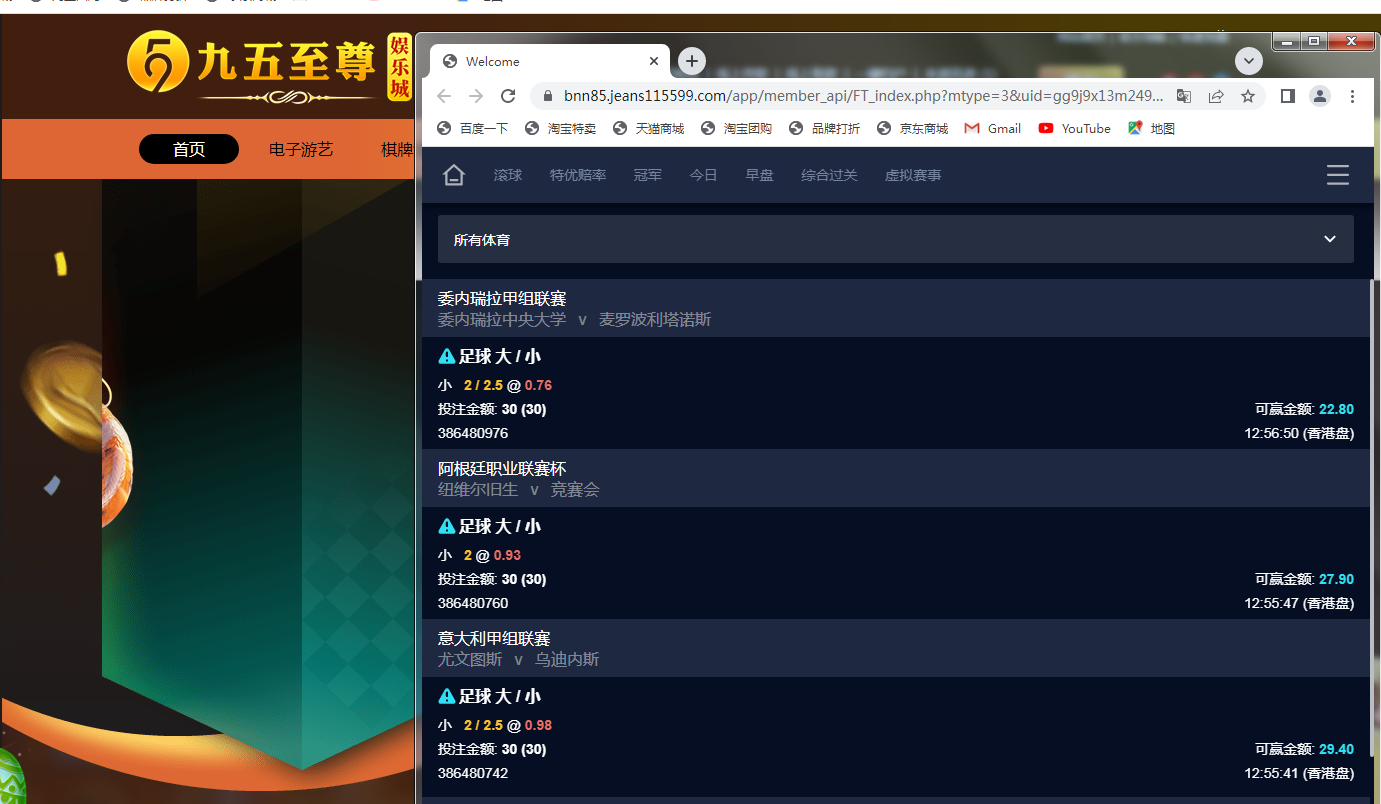Image resolution: width=1381 pixels, height=804 pixels.
Task: Open the hamburger menu in betting page
Action: pos(1337,175)
